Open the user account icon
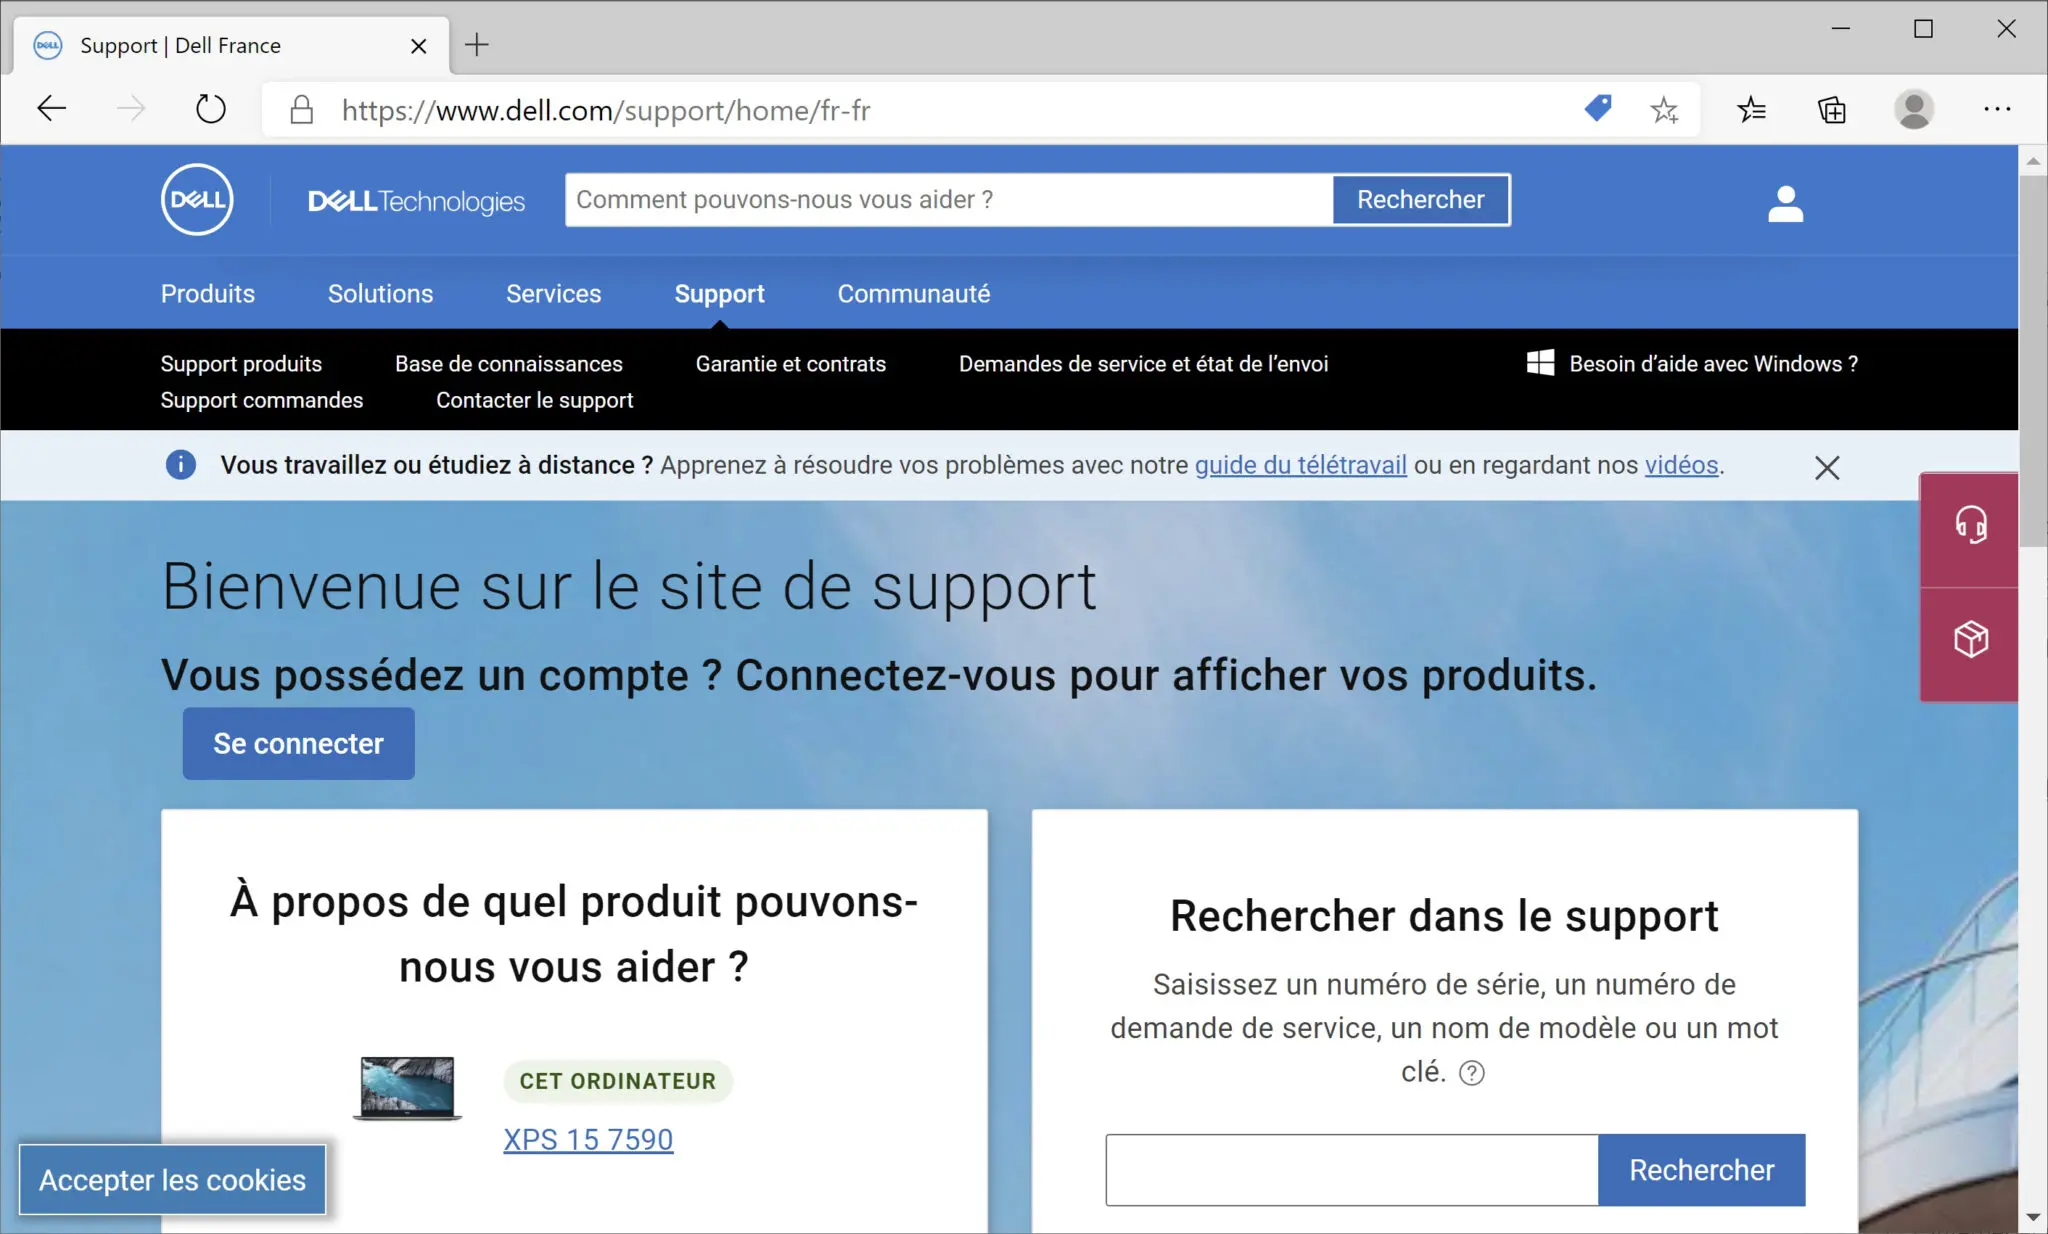 point(1786,202)
